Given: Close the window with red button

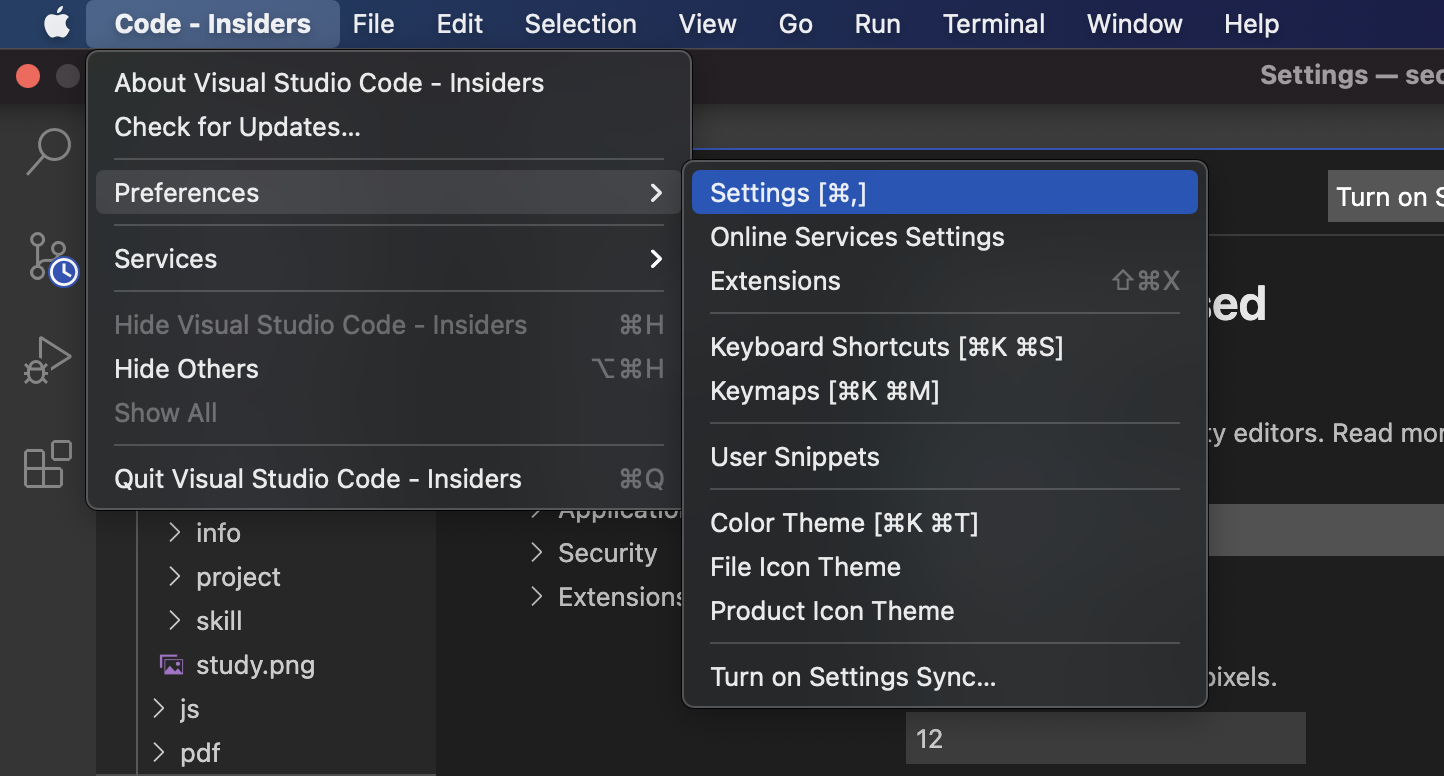Looking at the screenshot, I should pyautogui.click(x=27, y=76).
